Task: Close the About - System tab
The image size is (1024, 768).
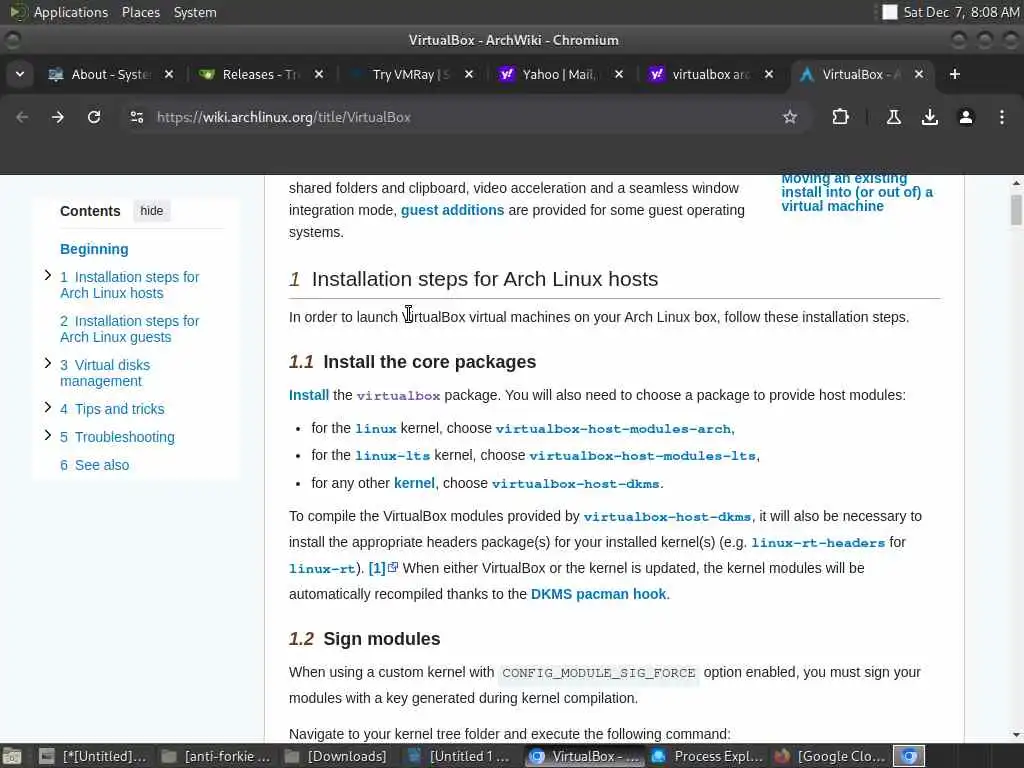Action: [168, 74]
